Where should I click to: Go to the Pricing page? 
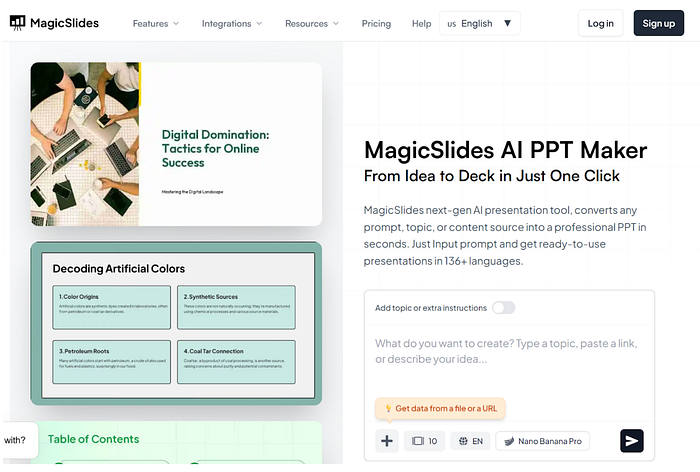pyautogui.click(x=376, y=23)
